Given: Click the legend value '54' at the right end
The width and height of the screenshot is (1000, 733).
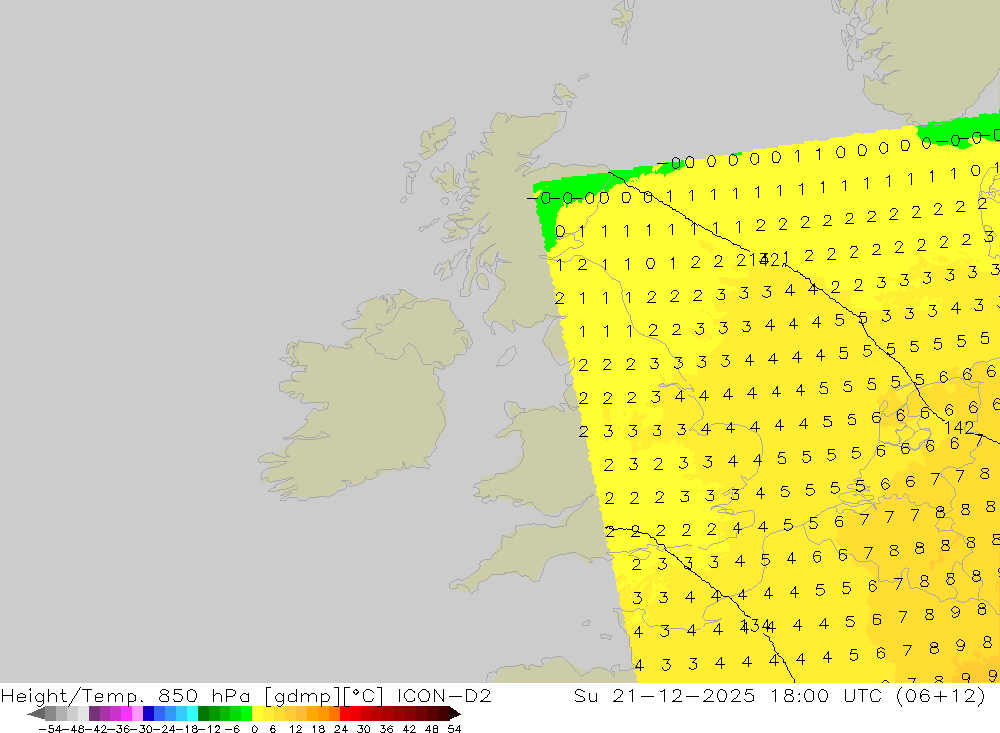Looking at the screenshot, I should 454,729.
